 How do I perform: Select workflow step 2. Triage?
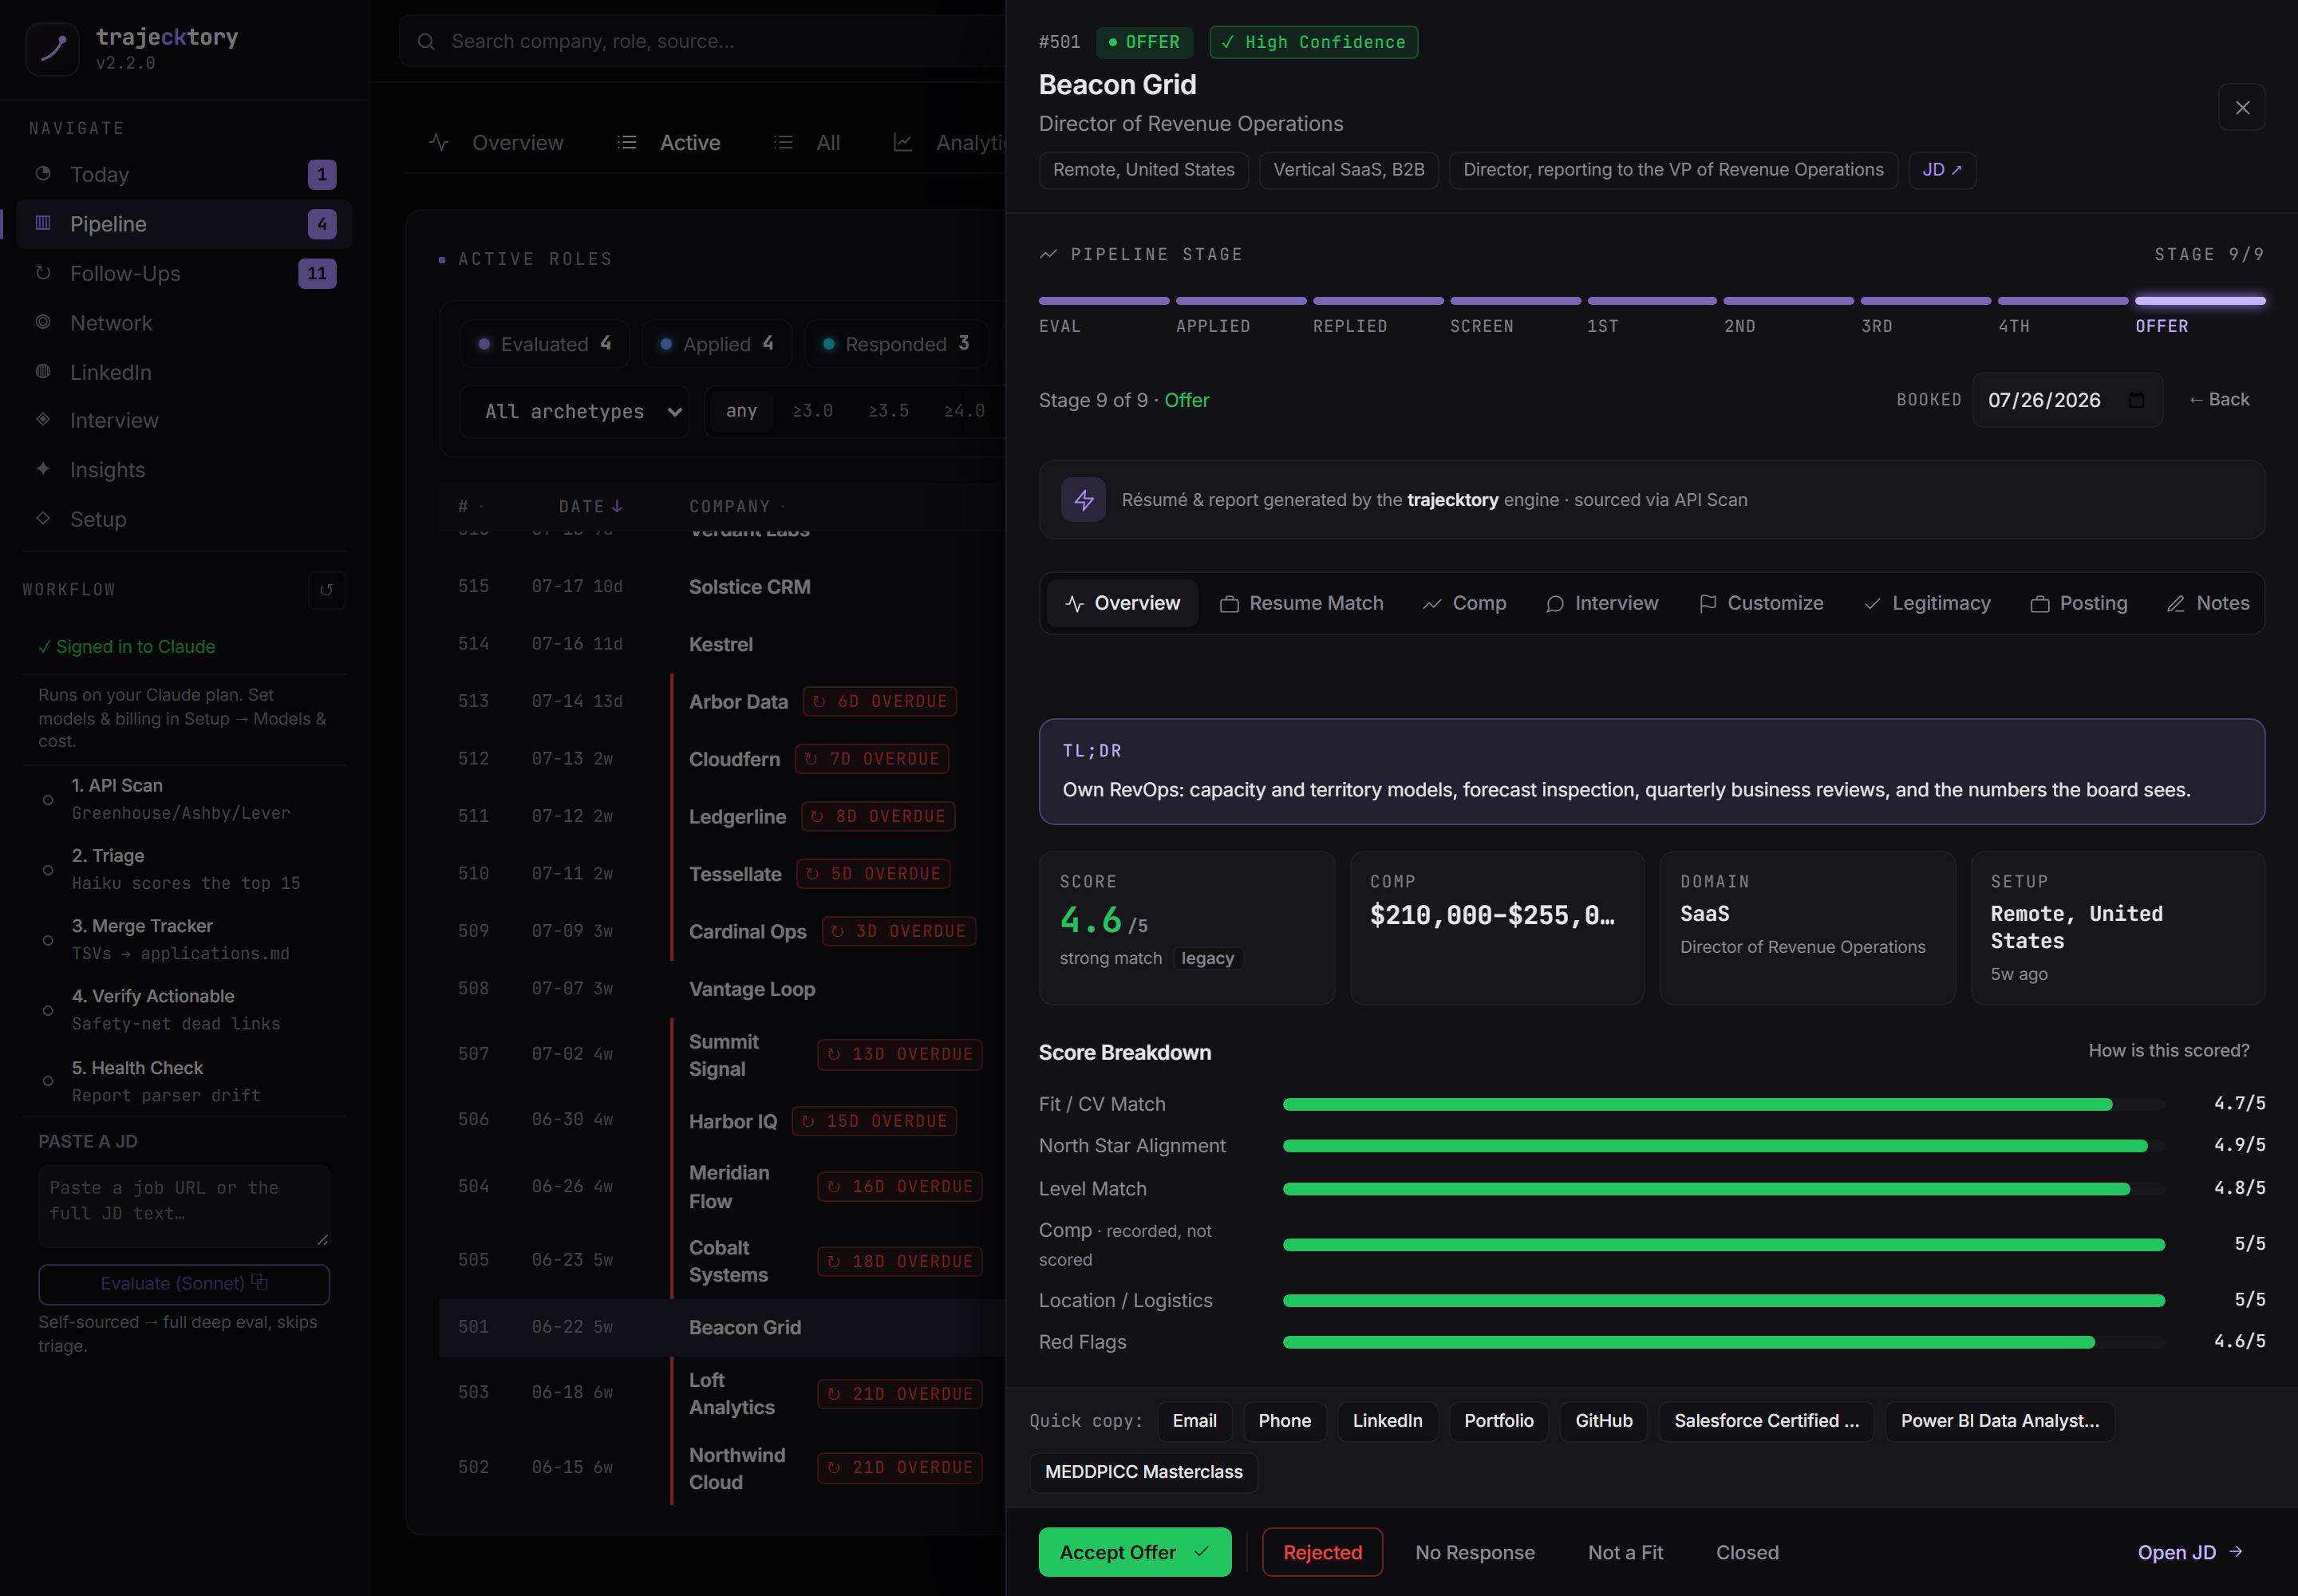(185, 869)
